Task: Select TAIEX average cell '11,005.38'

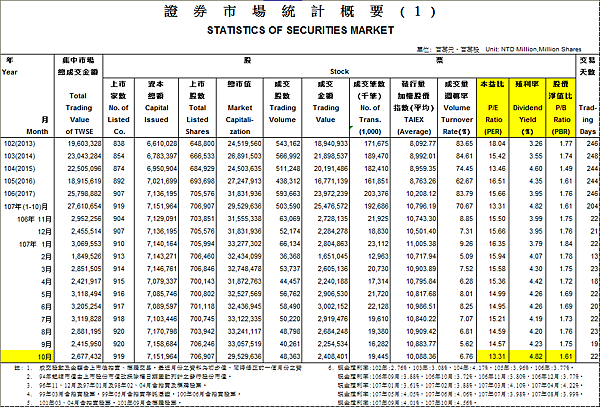Action: 421,244
